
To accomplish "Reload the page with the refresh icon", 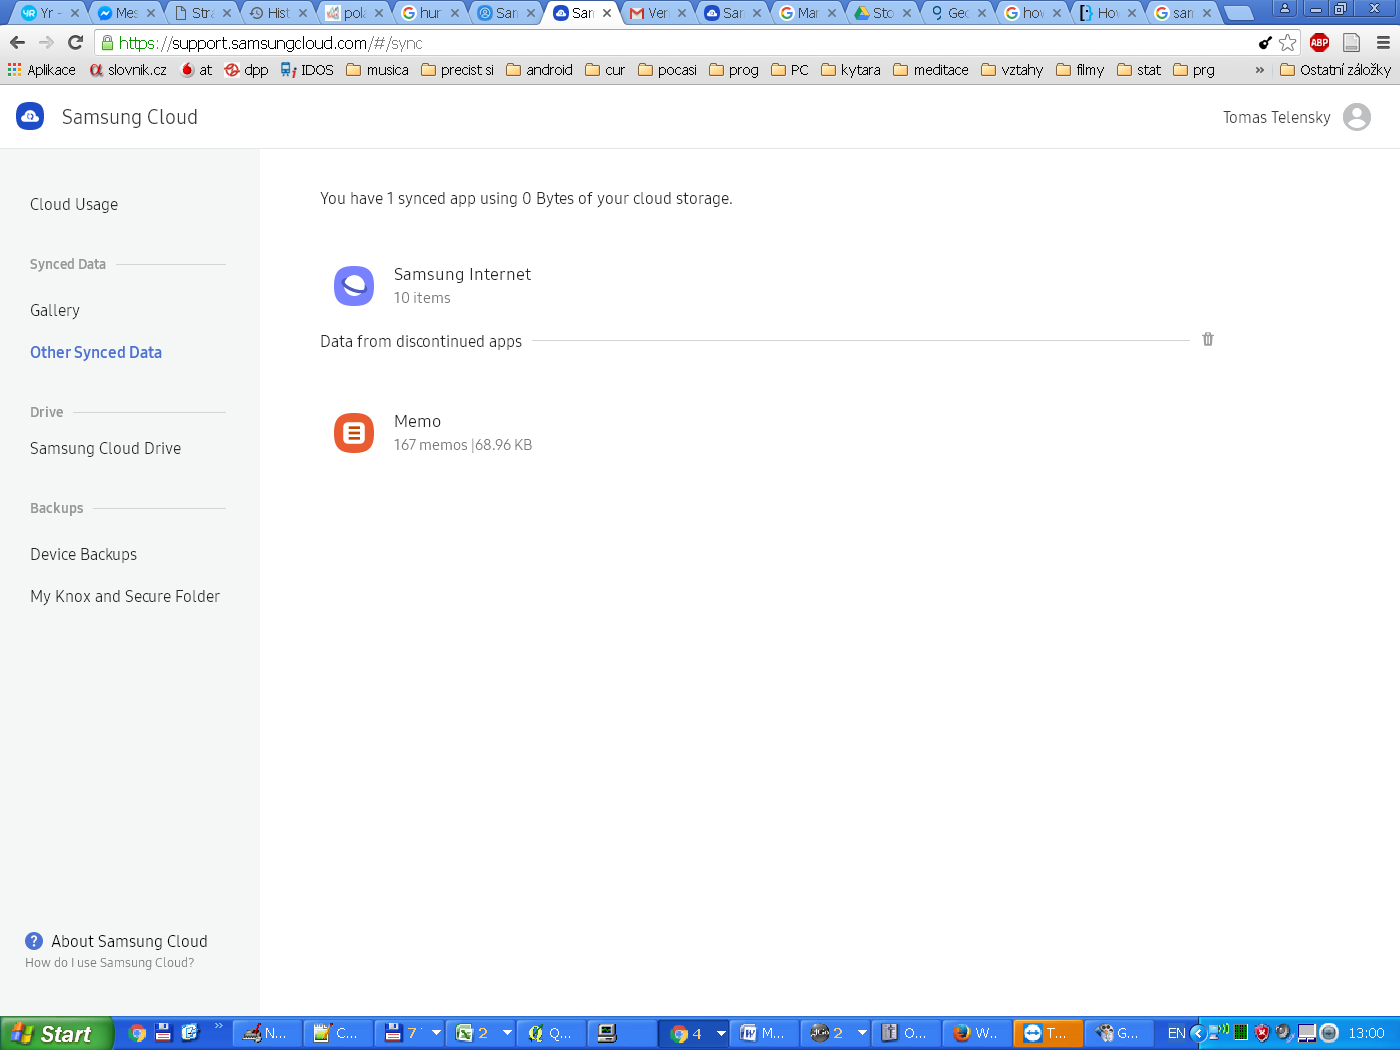I will pos(75,43).
